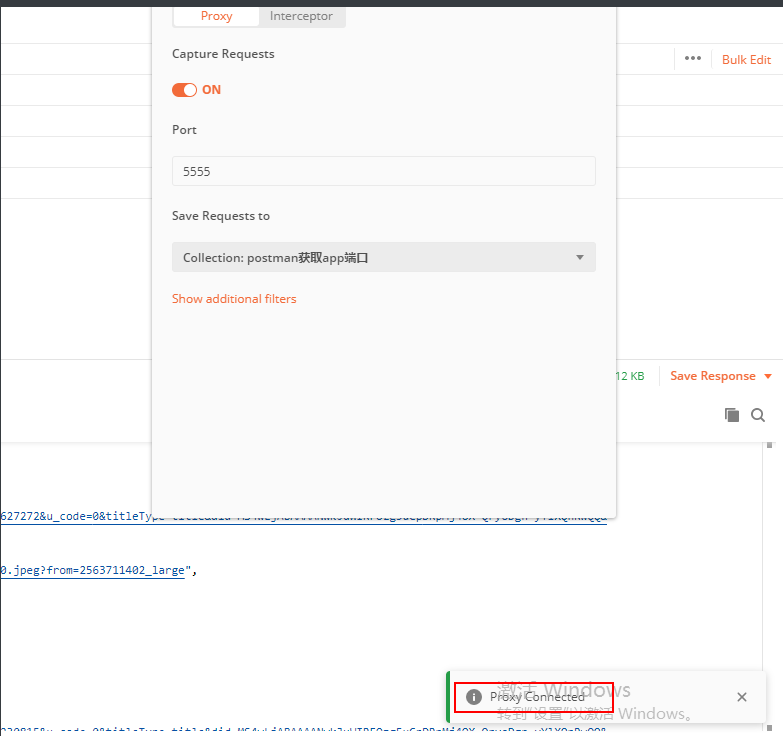This screenshot has width=783, height=736.
Task: Copy the response body with copy icon
Action: coord(732,415)
